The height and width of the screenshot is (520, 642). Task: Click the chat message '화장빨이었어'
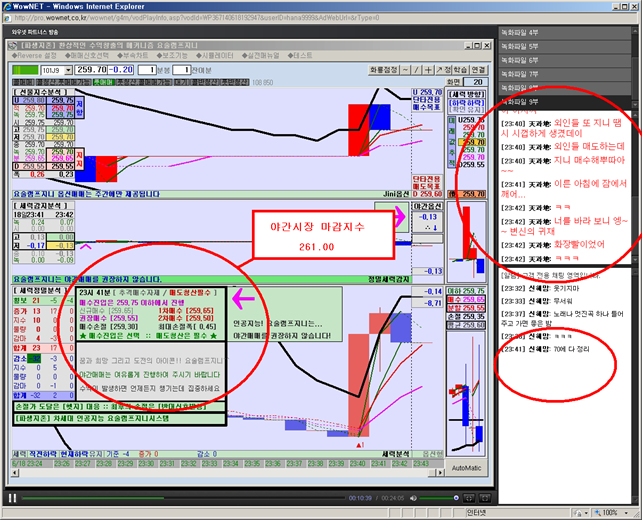tap(579, 245)
